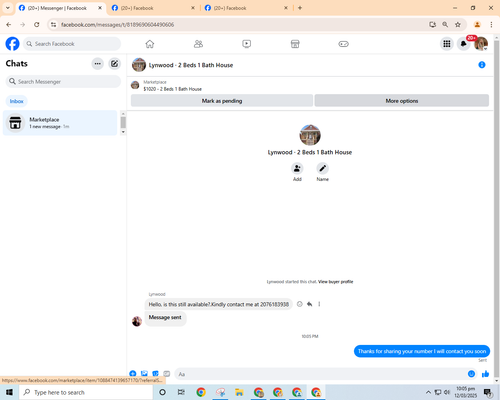Open the notifications bell icon

[x=463, y=44]
